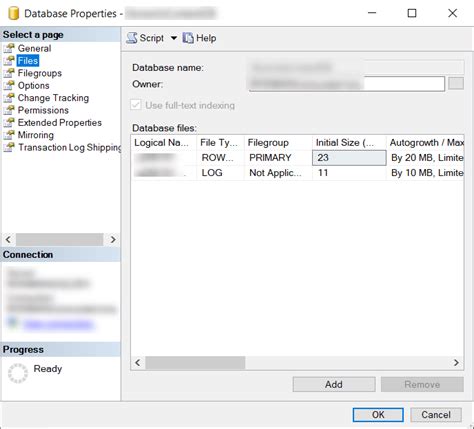Click the Initial Size column header
This screenshot has height=429, width=474.
pyautogui.click(x=349, y=143)
